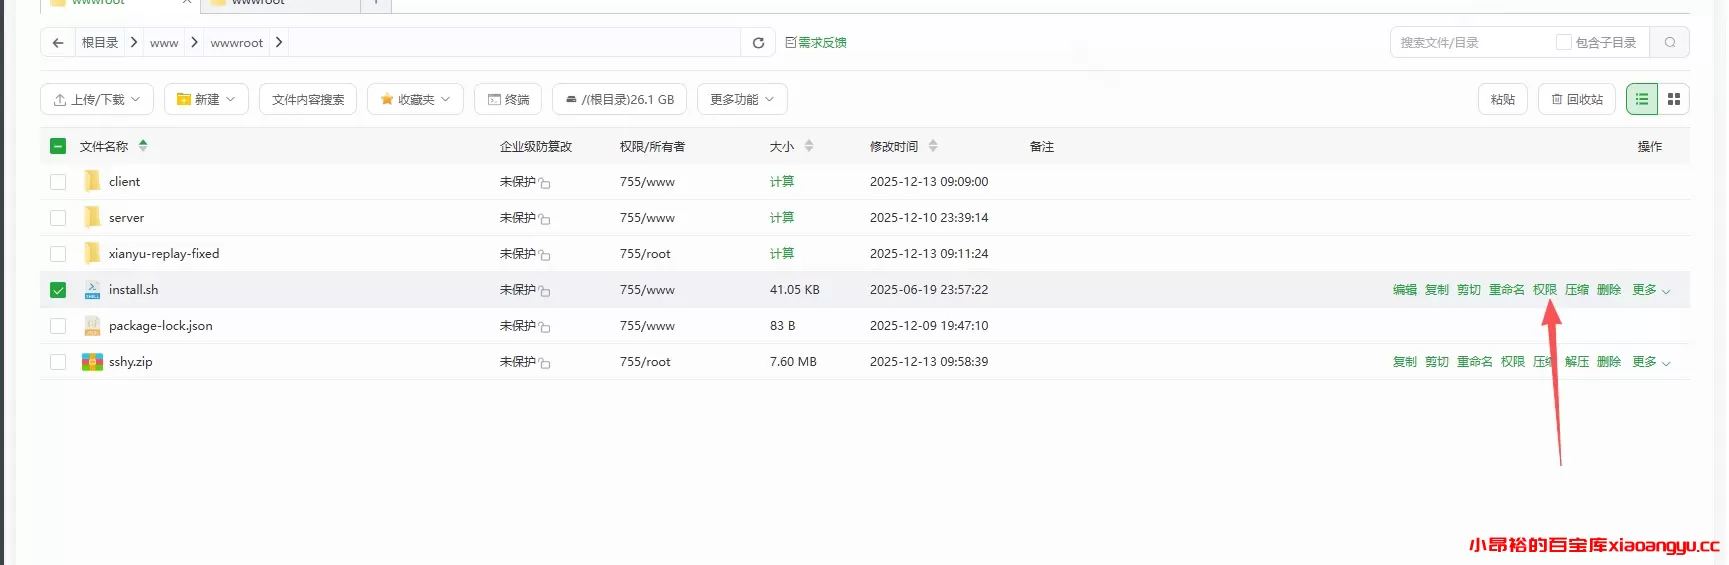Go to wwwroot breadcrumb
Screen dimensions: 1729x565
pyautogui.click(x=237, y=43)
